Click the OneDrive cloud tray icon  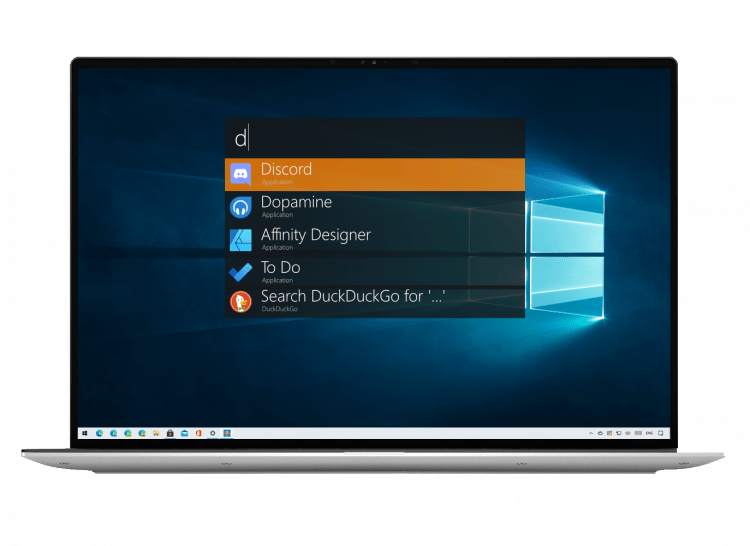pyautogui.click(x=600, y=433)
